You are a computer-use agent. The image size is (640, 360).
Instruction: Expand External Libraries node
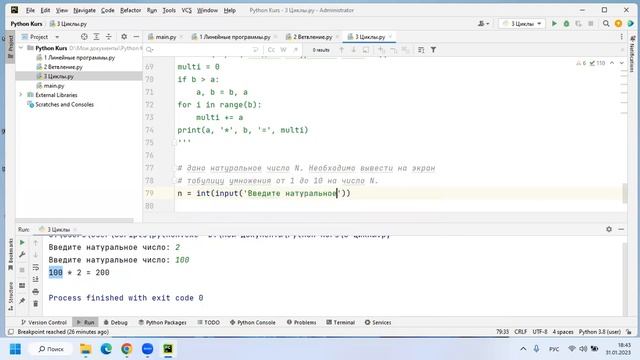21,95
